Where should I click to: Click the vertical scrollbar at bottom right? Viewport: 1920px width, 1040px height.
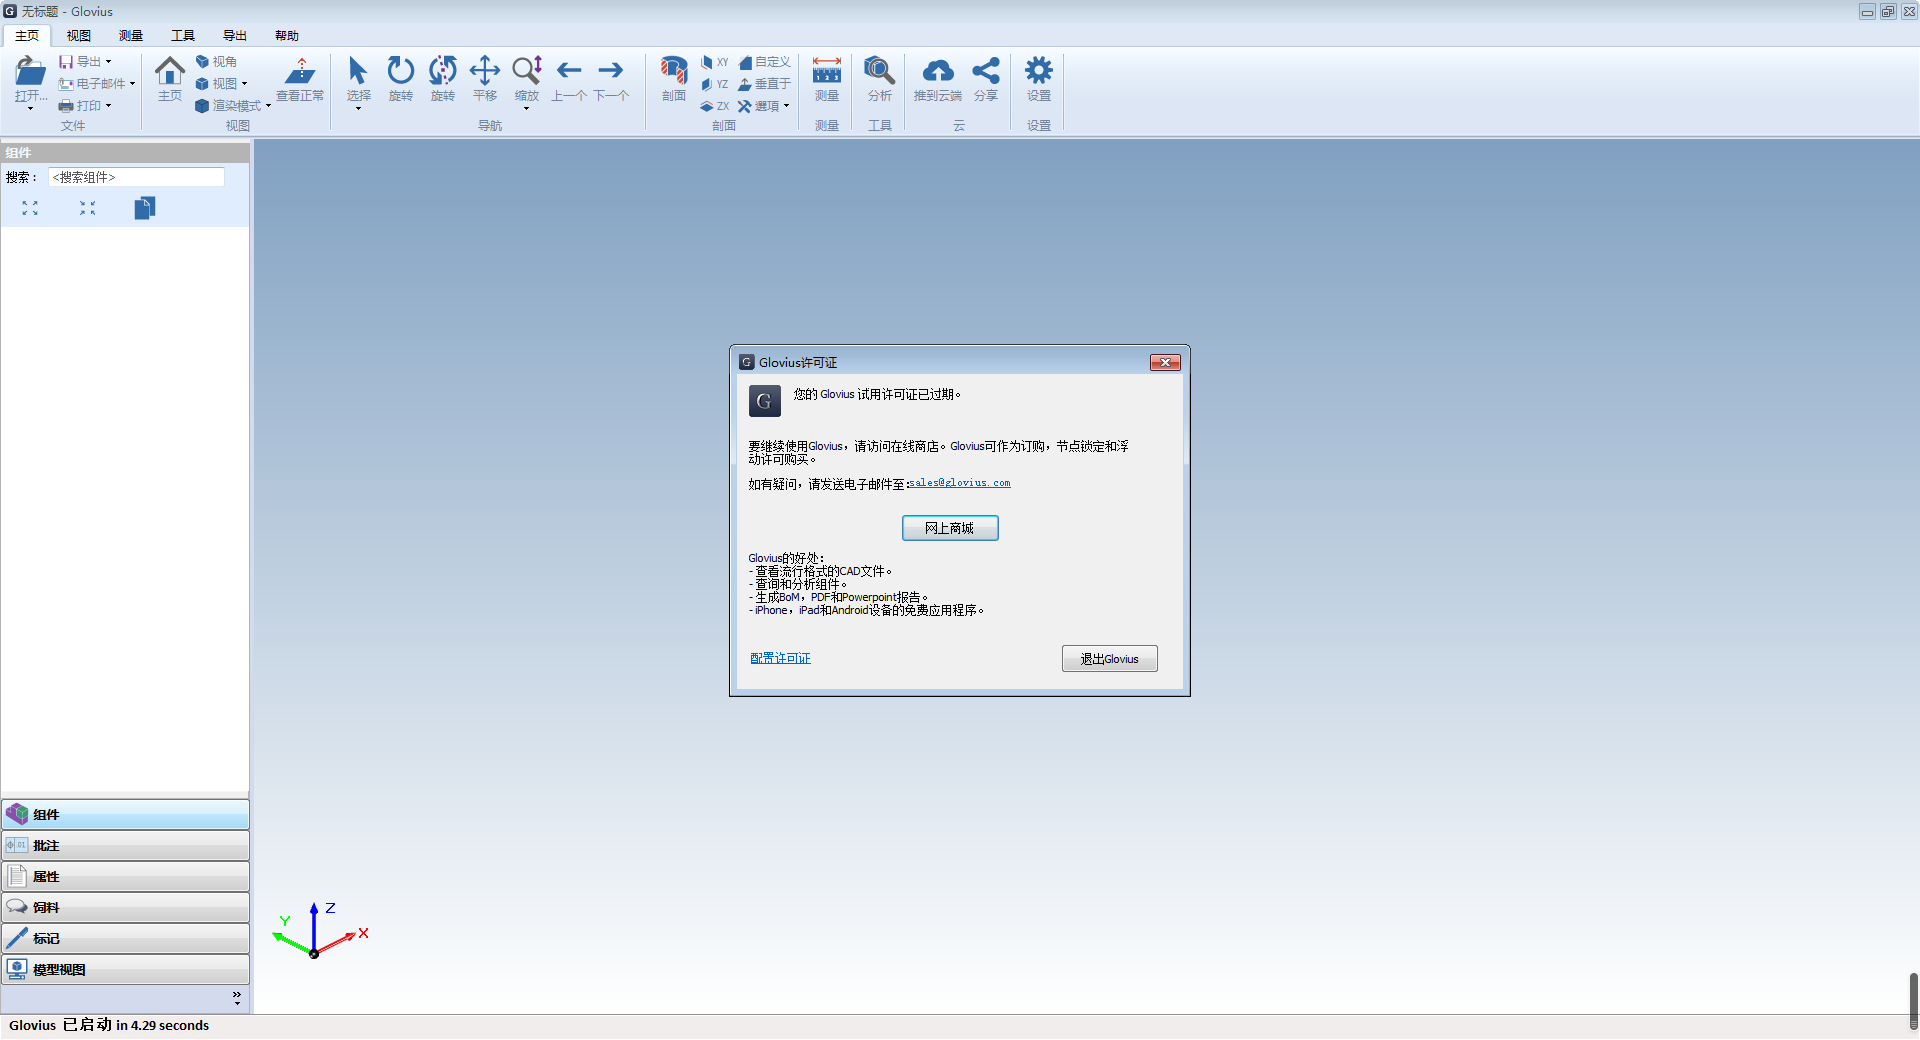[1913, 1000]
